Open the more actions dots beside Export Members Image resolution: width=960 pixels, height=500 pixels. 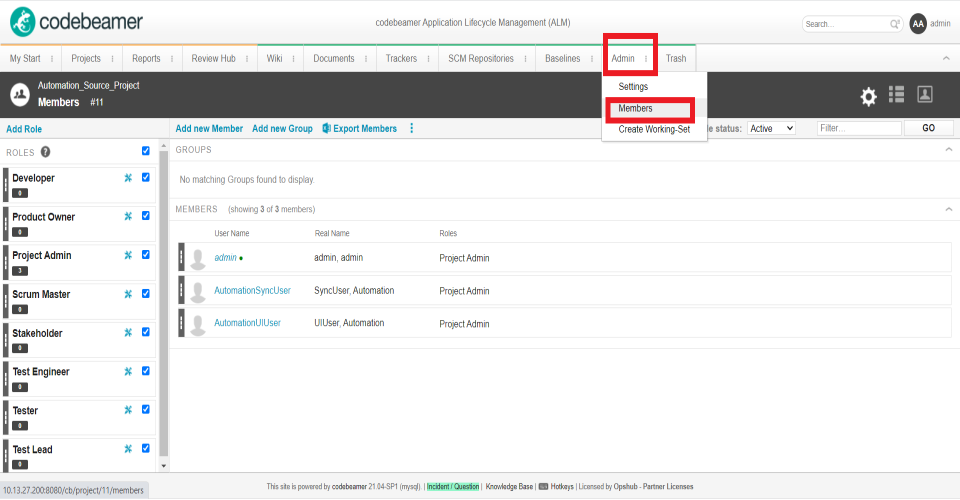pos(411,128)
